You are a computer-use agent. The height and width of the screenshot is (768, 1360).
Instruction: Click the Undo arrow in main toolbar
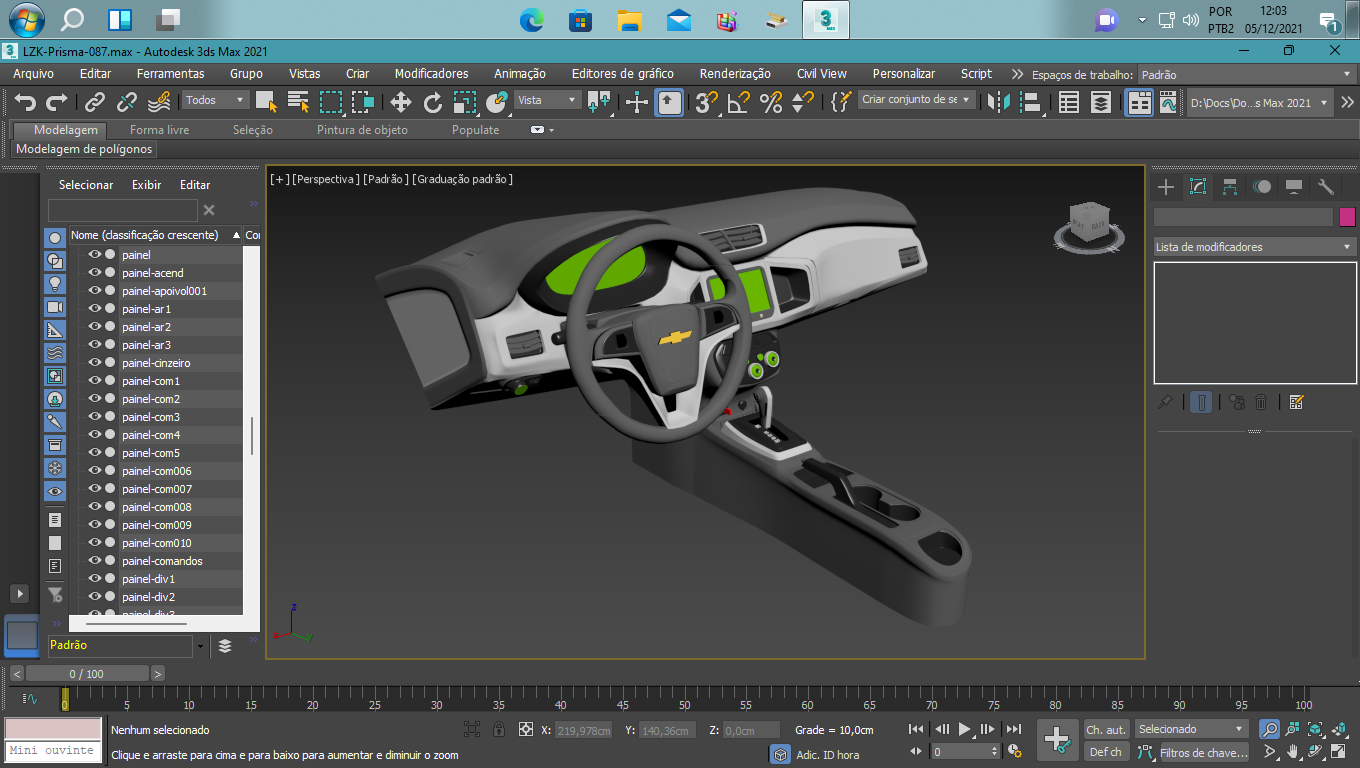tap(25, 102)
